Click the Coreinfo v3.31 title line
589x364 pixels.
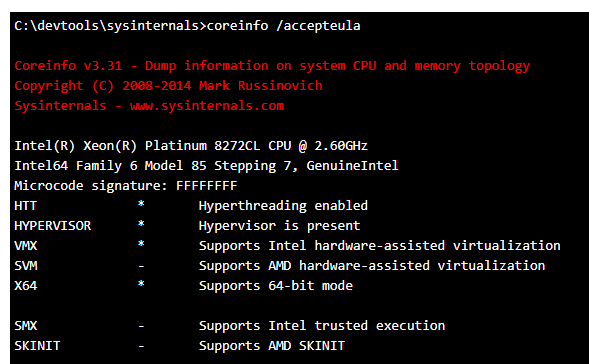272,66
